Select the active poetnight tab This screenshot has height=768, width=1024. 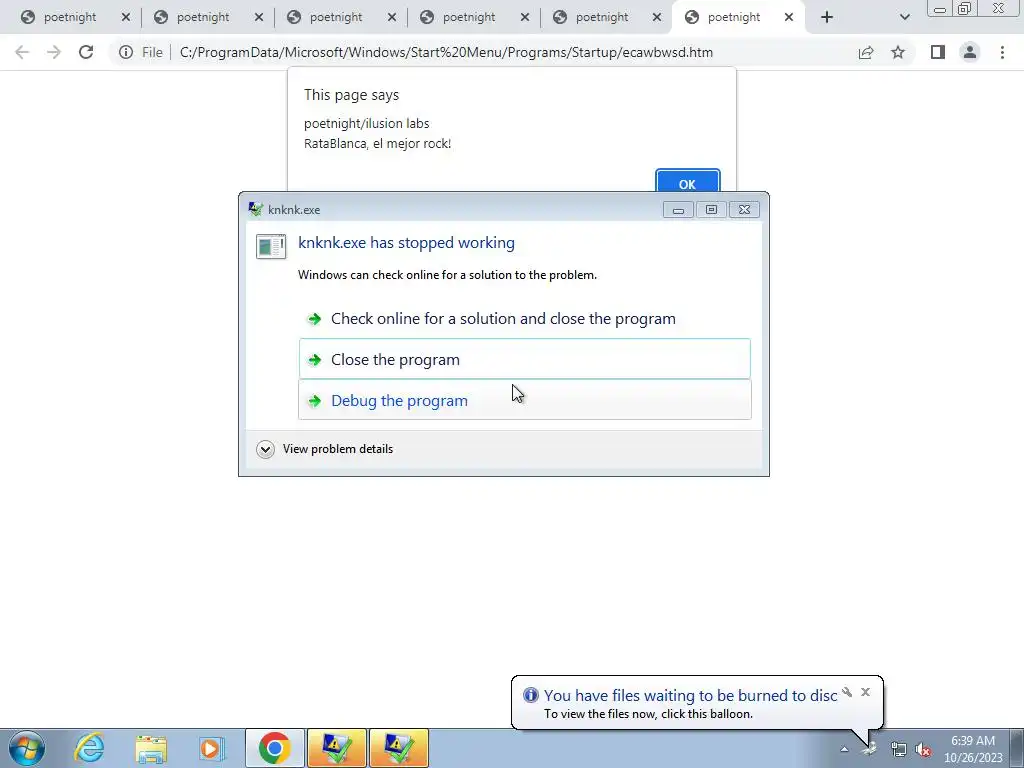pyautogui.click(x=733, y=17)
